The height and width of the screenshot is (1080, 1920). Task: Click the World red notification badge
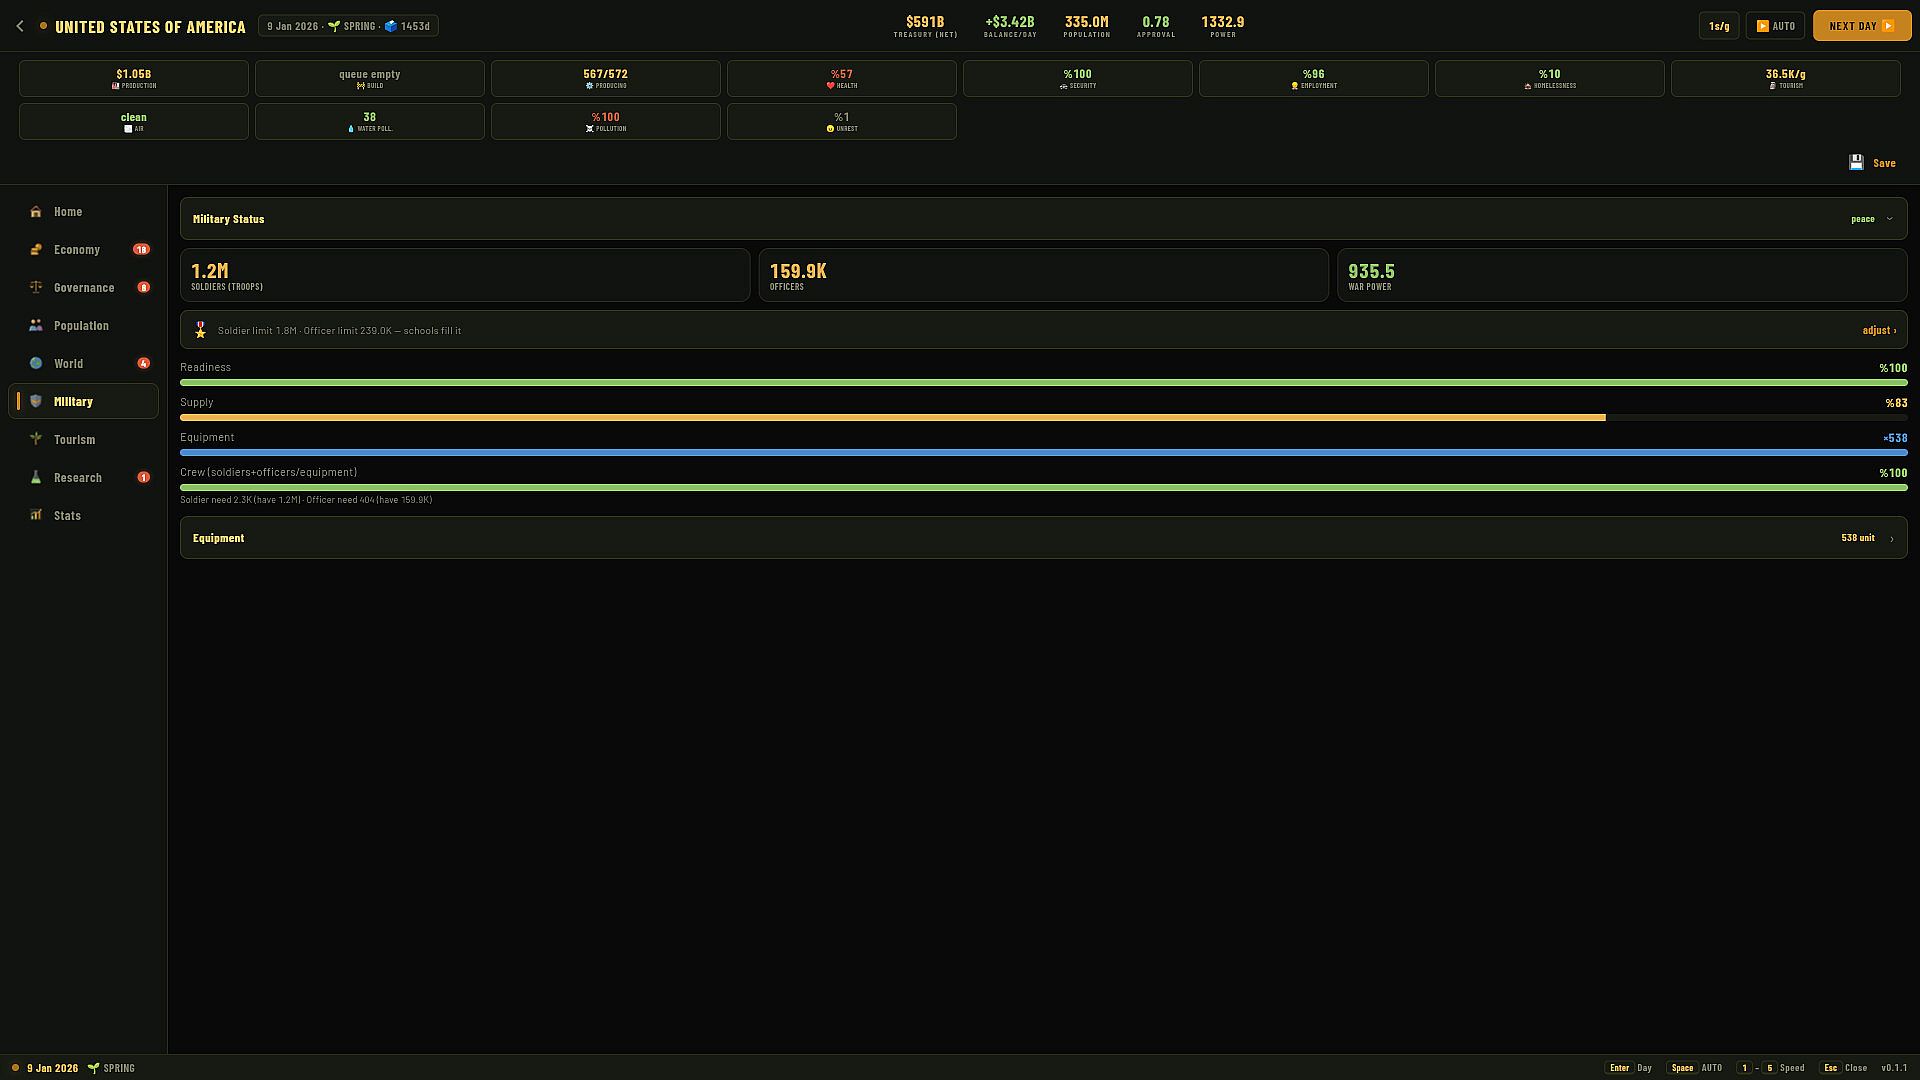click(144, 364)
